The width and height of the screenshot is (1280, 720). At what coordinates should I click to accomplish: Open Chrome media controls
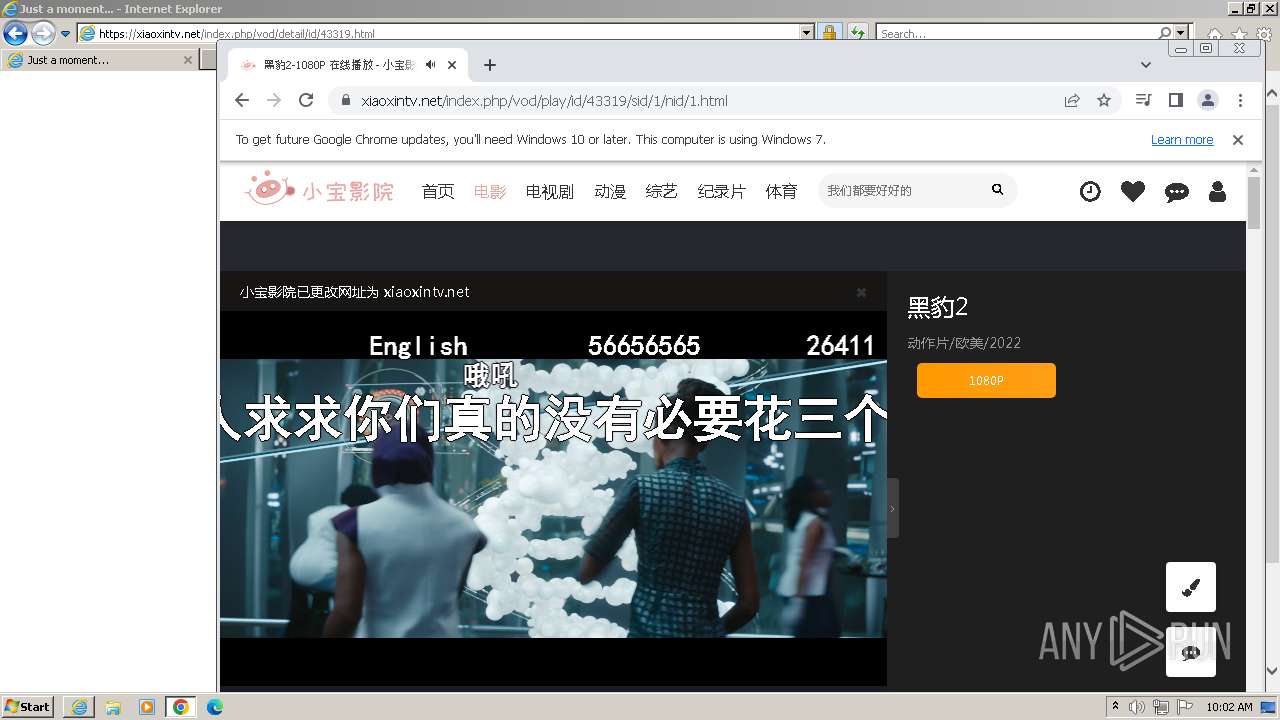point(1144,100)
